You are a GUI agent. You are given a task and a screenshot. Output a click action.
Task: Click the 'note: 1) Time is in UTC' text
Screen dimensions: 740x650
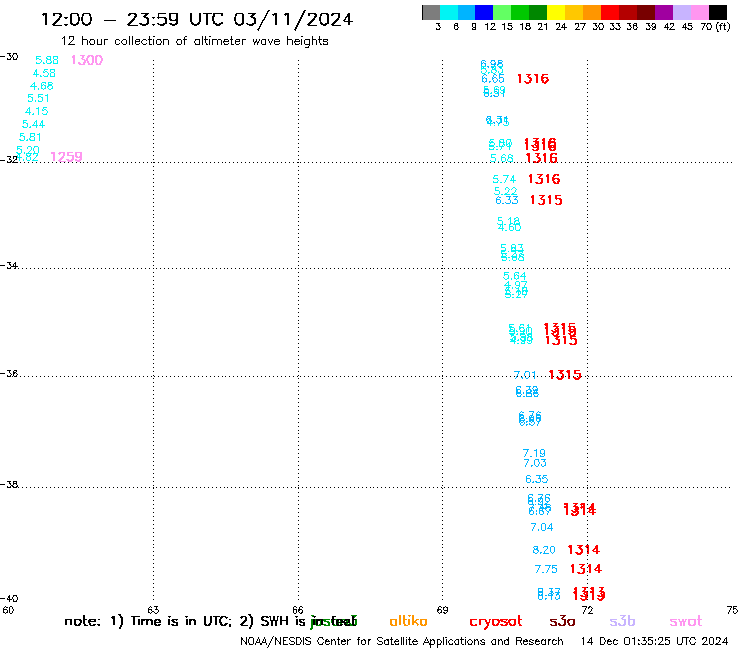click(x=148, y=621)
